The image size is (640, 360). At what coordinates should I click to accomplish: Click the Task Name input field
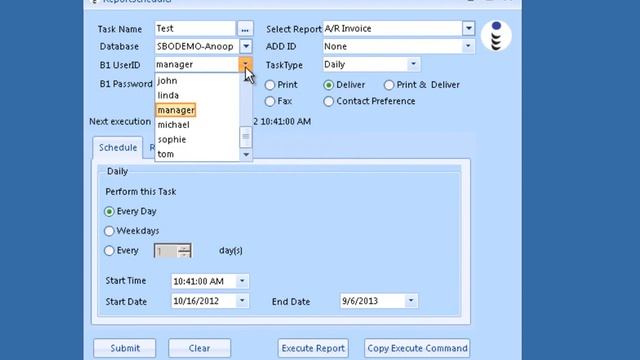pyautogui.click(x=195, y=29)
